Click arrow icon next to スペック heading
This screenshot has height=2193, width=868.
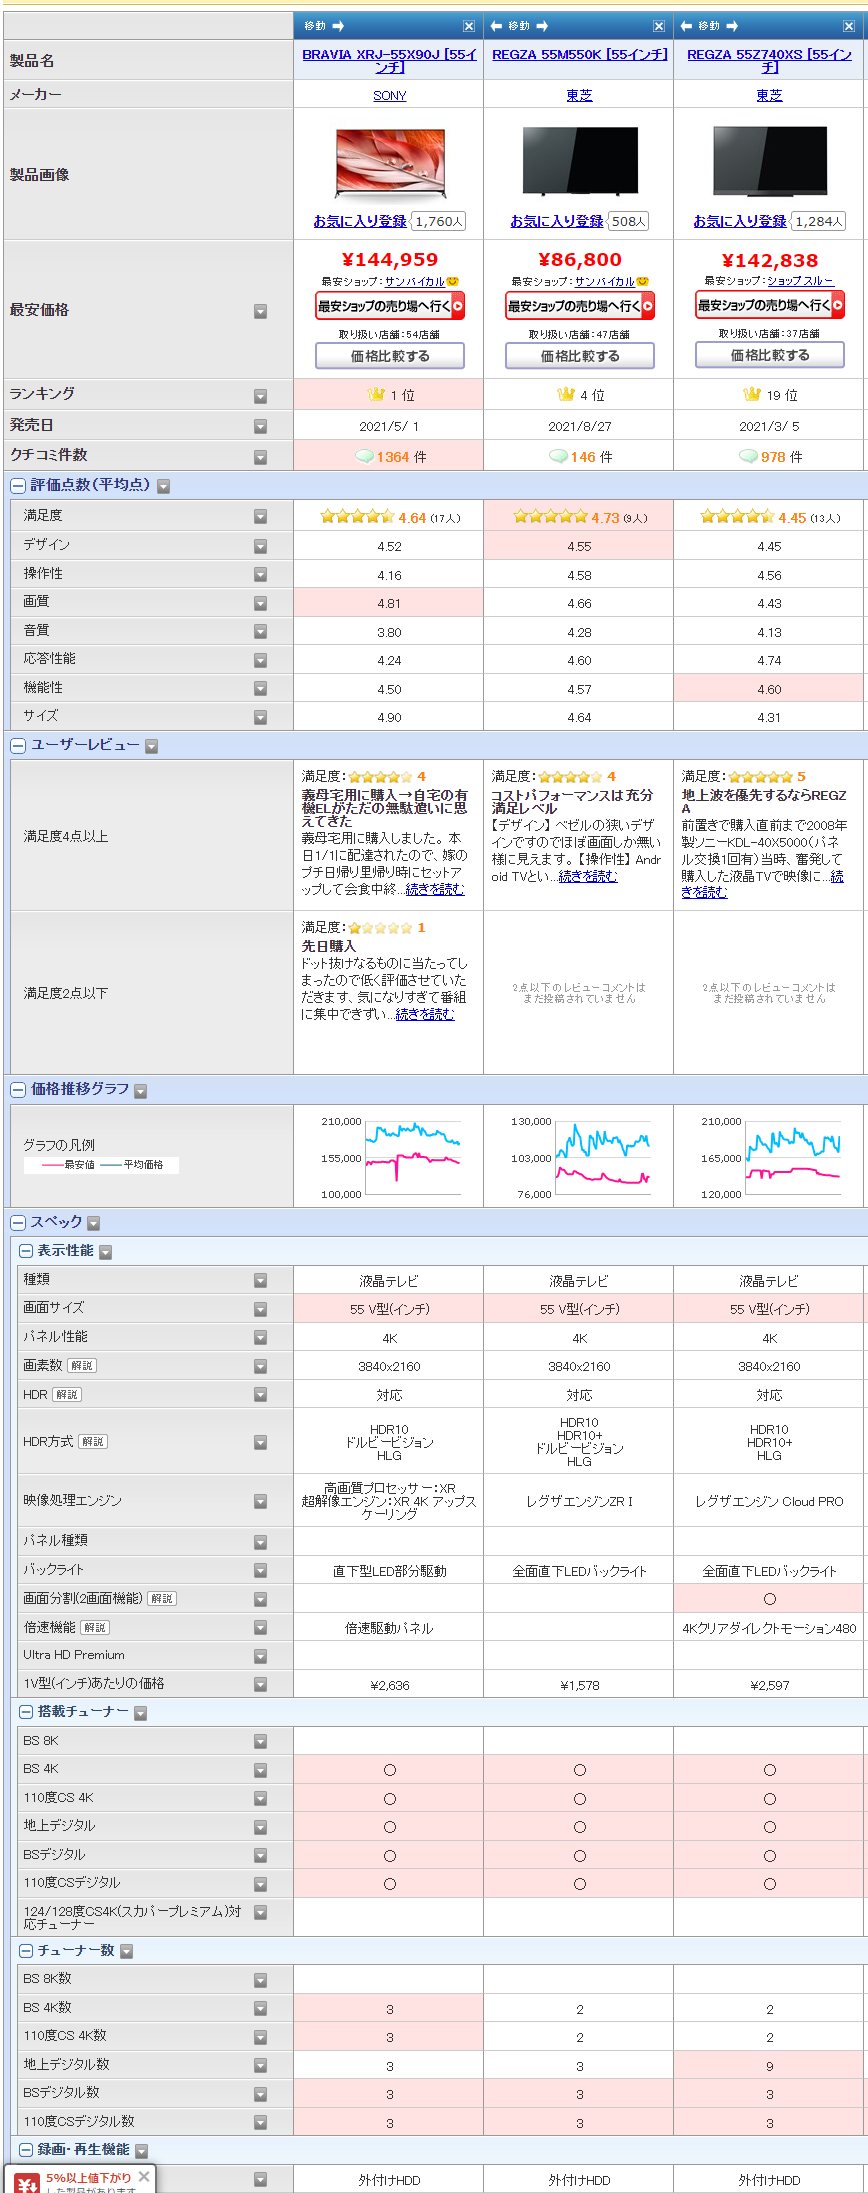(94, 1224)
